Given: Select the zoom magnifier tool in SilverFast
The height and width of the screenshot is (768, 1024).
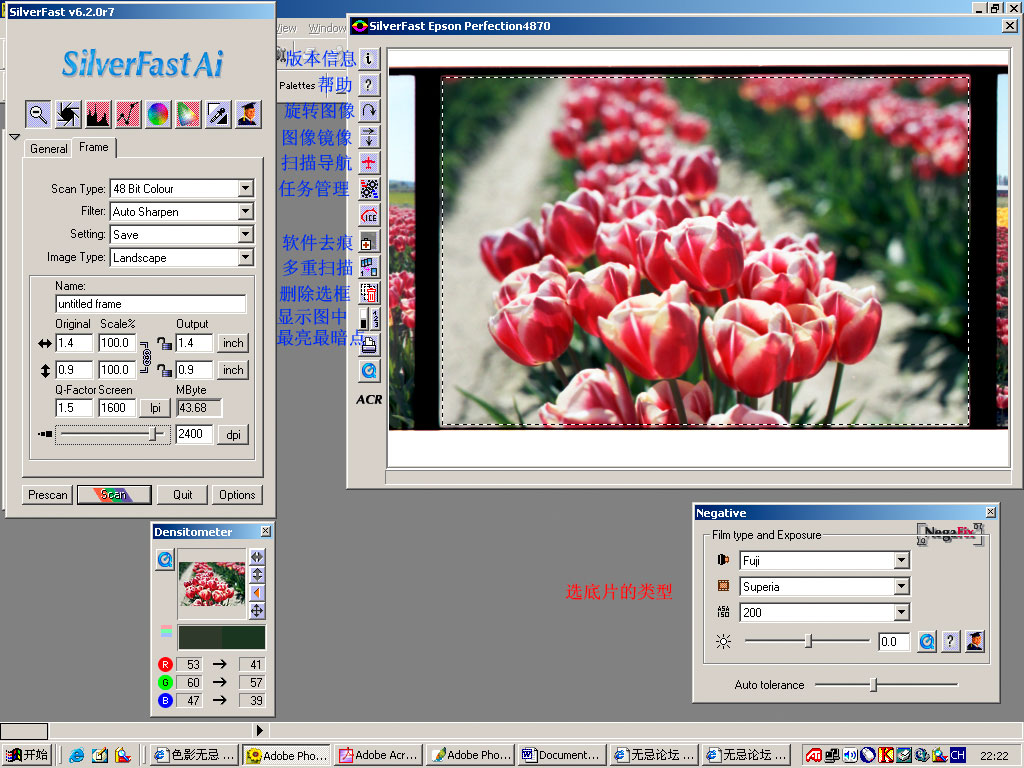Looking at the screenshot, I should pos(38,114).
